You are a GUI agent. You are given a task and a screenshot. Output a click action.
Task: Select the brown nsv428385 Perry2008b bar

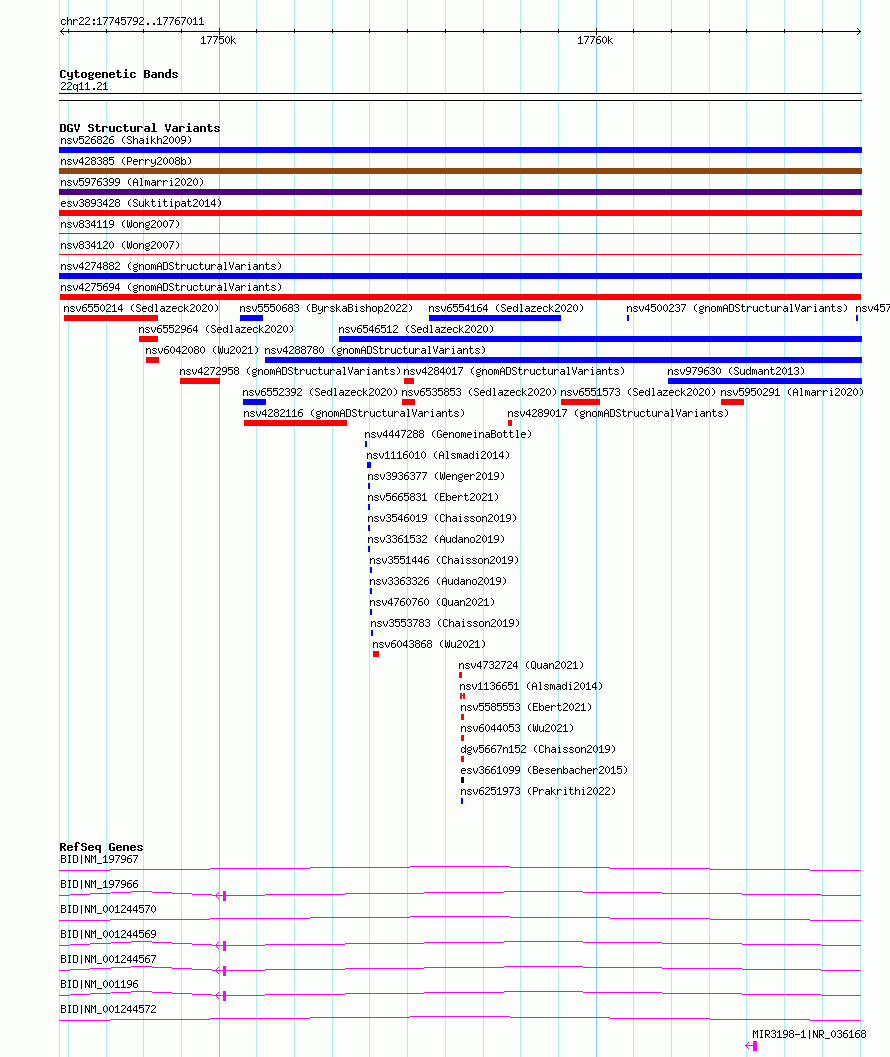click(461, 171)
